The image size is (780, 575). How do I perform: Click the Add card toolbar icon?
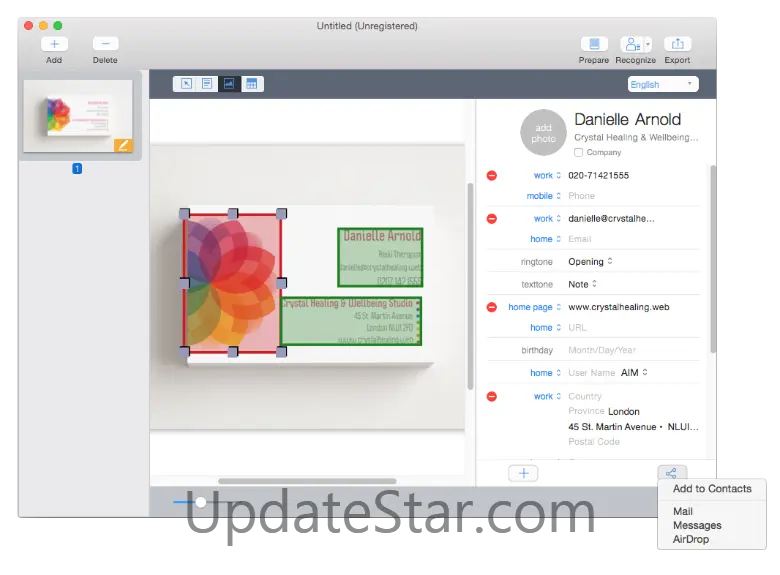tap(54, 44)
